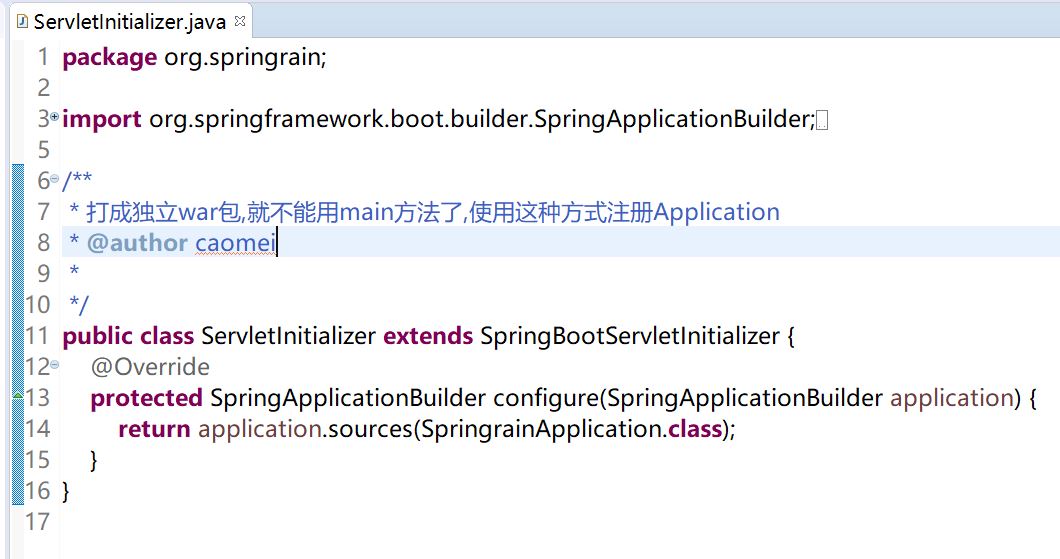Click line number 17 in the gutter
Image resolution: width=1060 pixels, height=559 pixels.
[x=36, y=522]
